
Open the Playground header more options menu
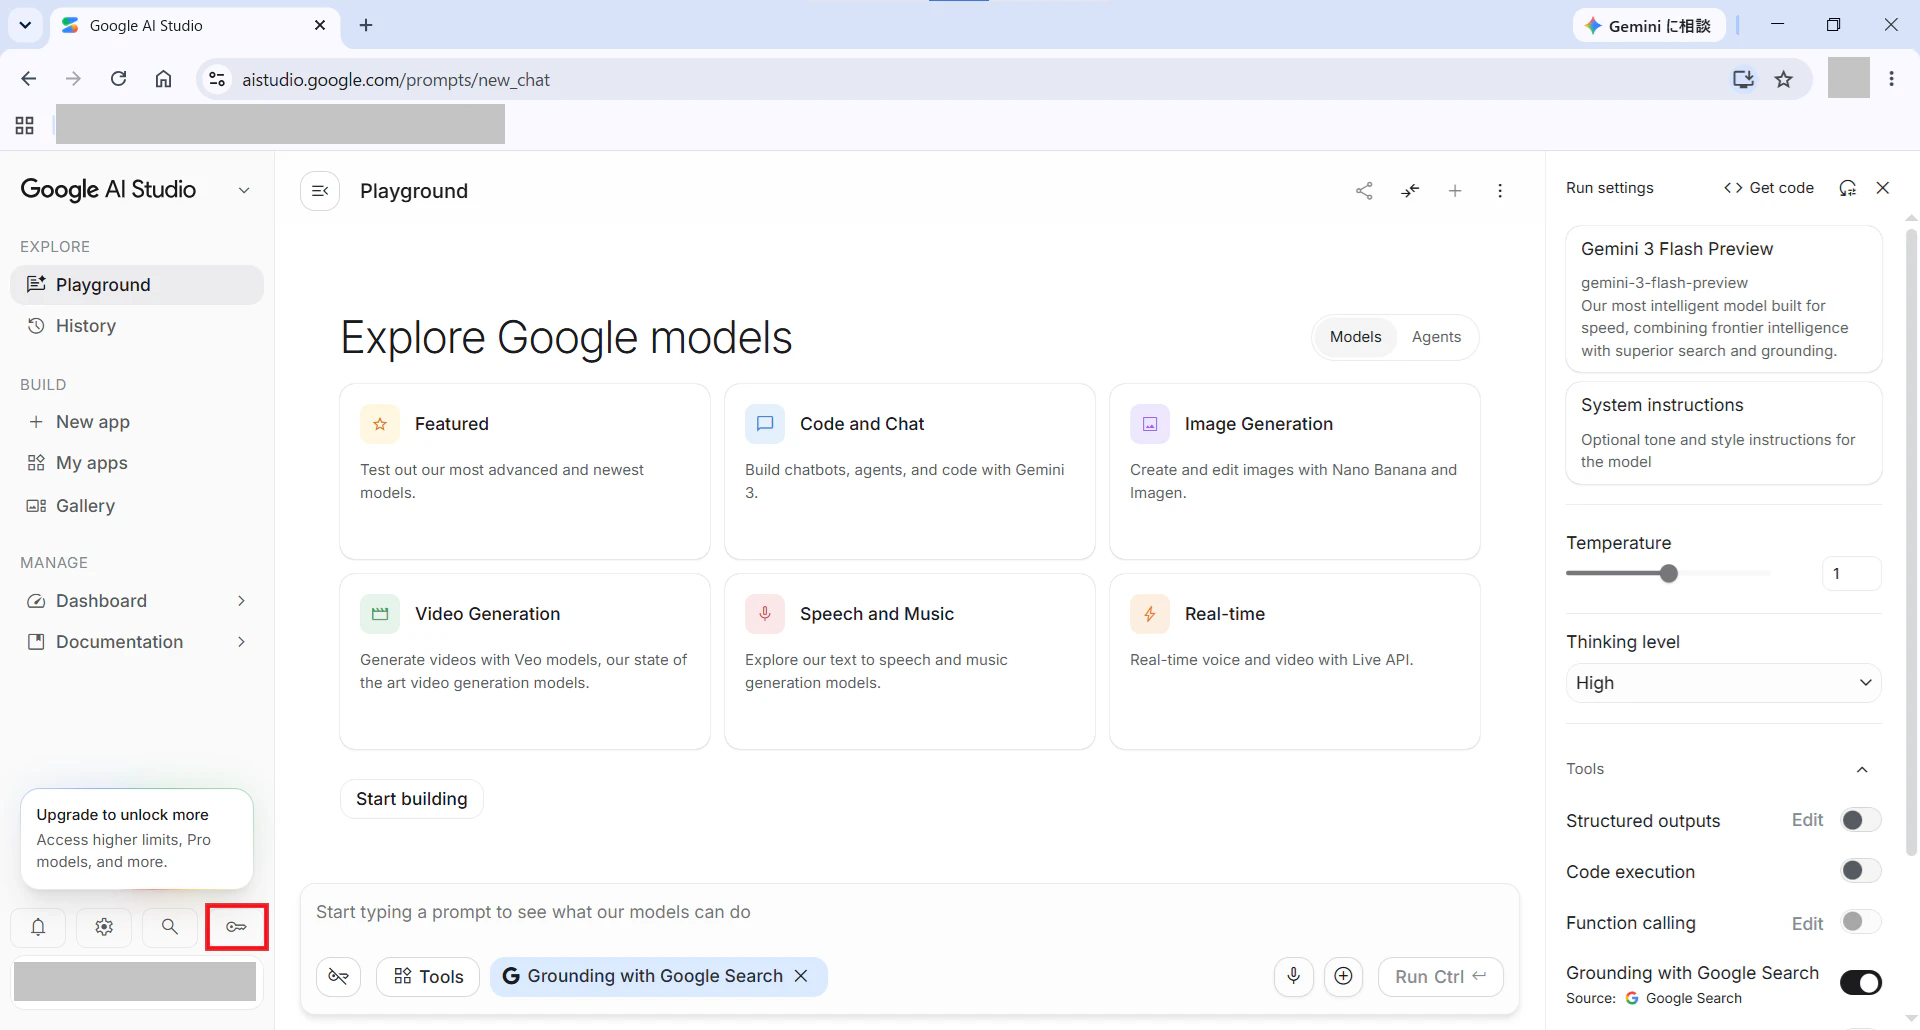click(1500, 191)
